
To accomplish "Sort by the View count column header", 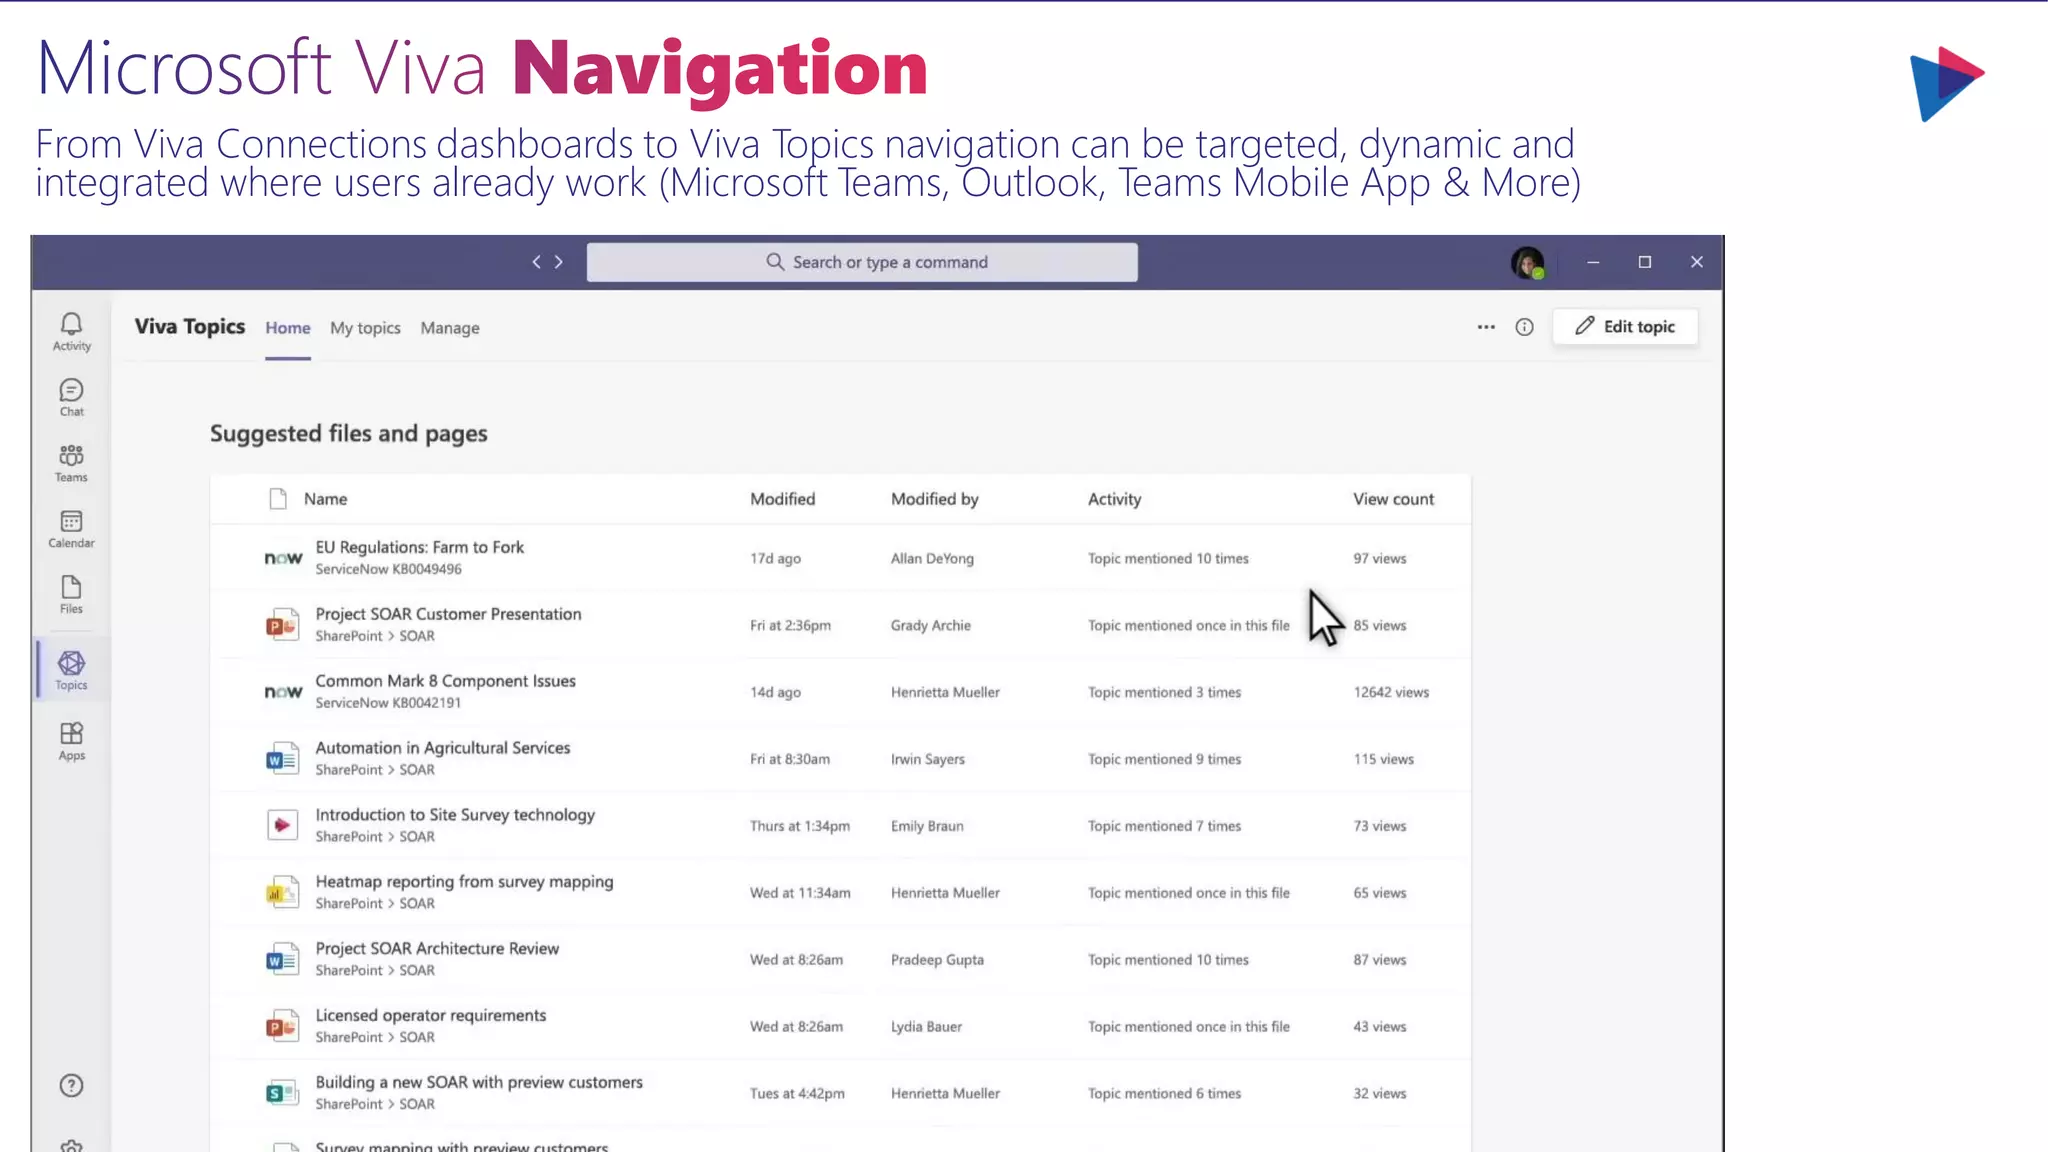I will click(1394, 499).
